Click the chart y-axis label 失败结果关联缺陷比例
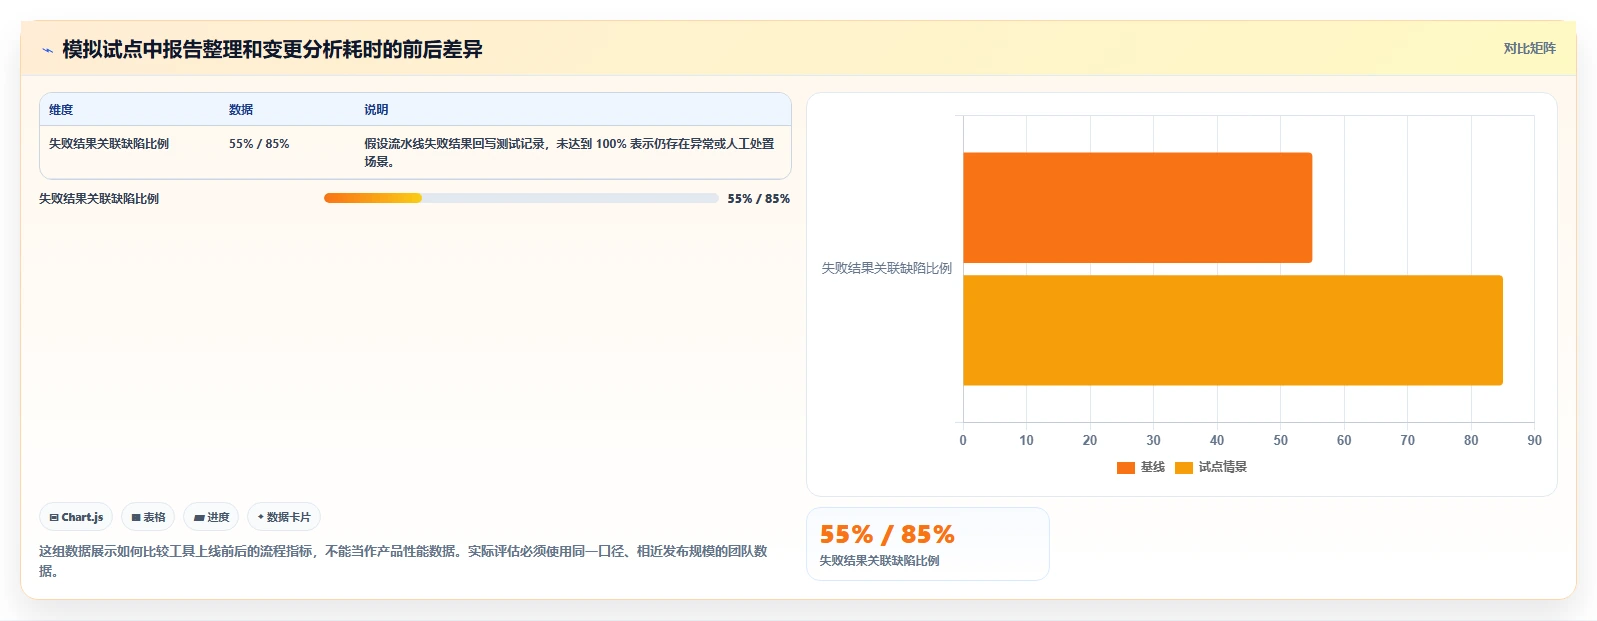Screen dimensions: 1597x621 887,268
